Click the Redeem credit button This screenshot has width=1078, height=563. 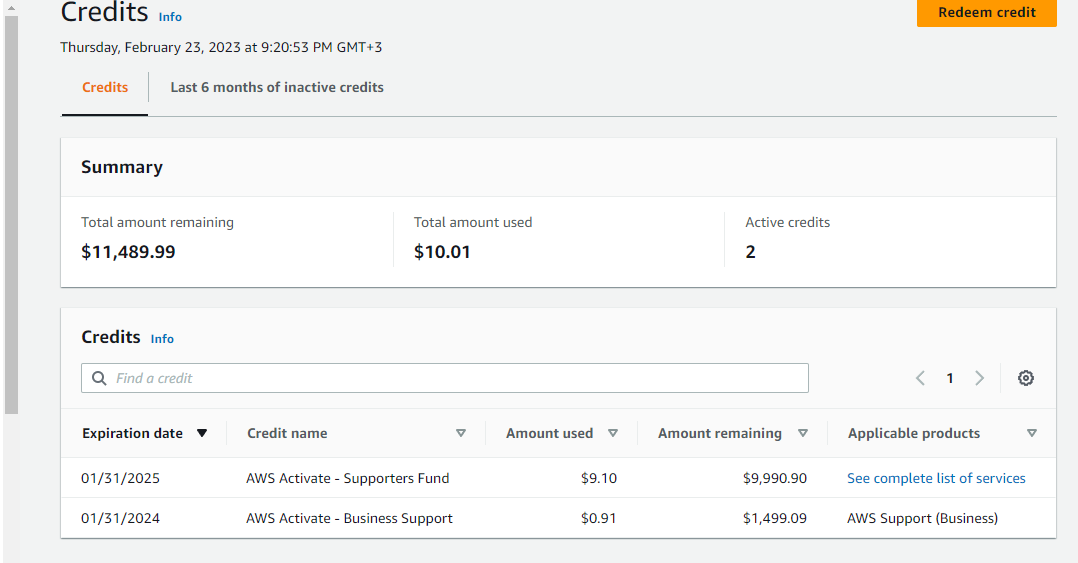tap(987, 12)
